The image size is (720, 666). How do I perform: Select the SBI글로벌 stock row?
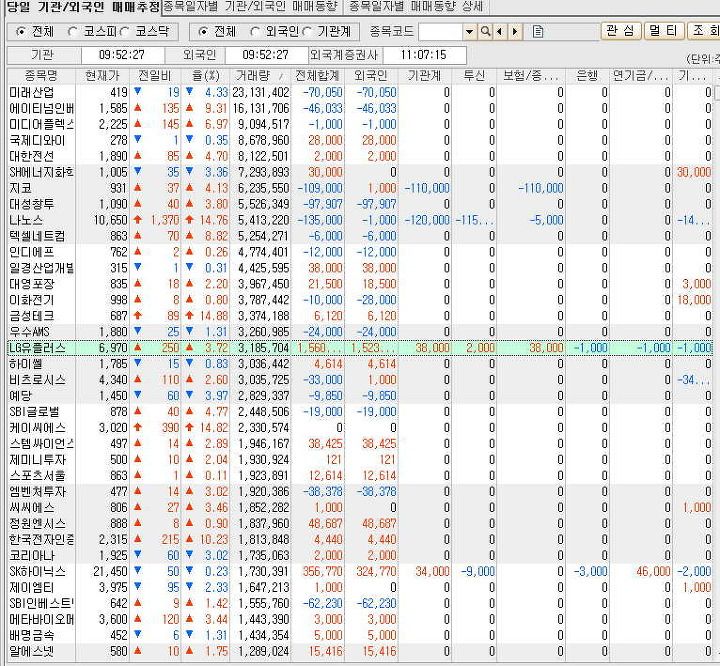360,412
